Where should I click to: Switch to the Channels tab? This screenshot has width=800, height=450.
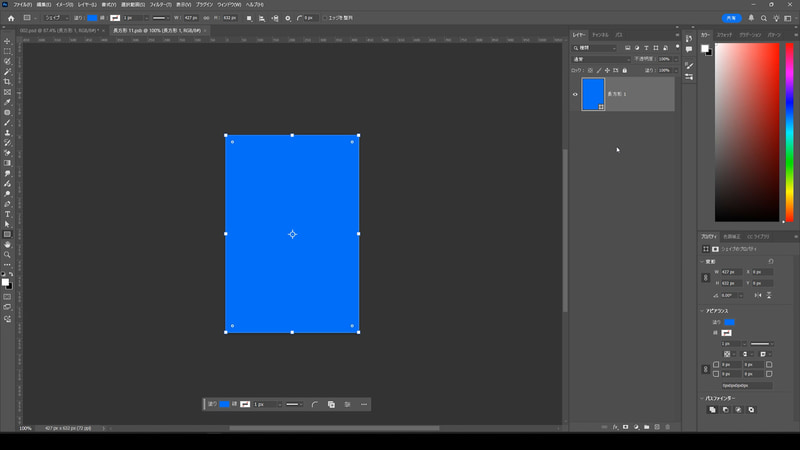coord(600,35)
